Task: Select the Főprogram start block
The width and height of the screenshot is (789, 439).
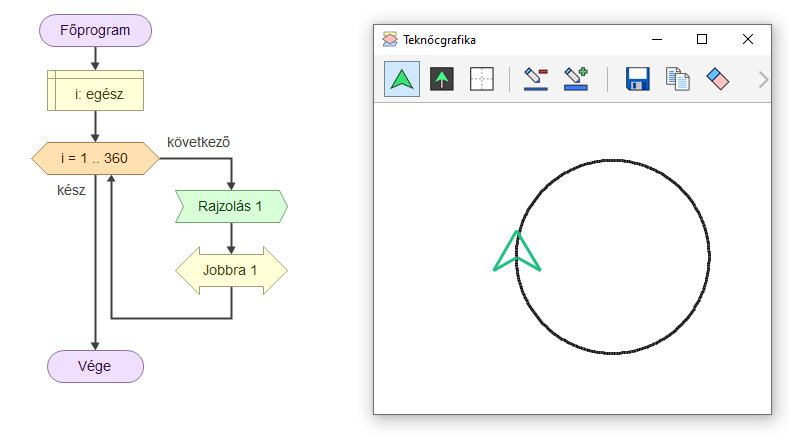Action: click(96, 30)
